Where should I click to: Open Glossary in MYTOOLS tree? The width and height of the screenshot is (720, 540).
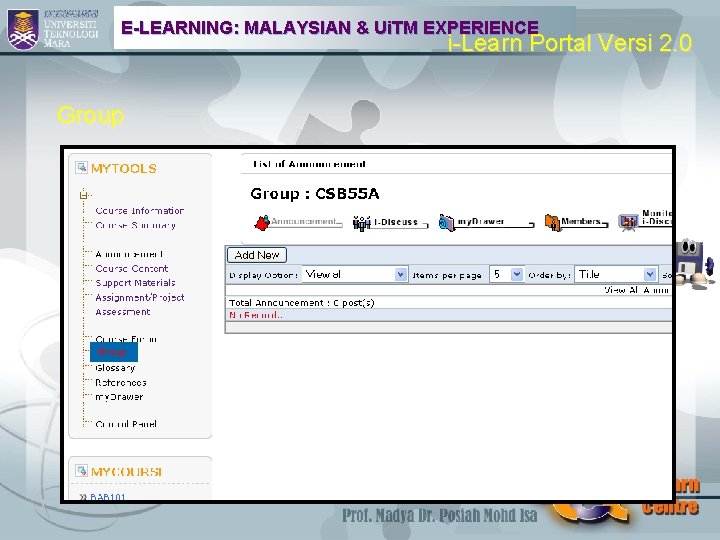pos(115,368)
